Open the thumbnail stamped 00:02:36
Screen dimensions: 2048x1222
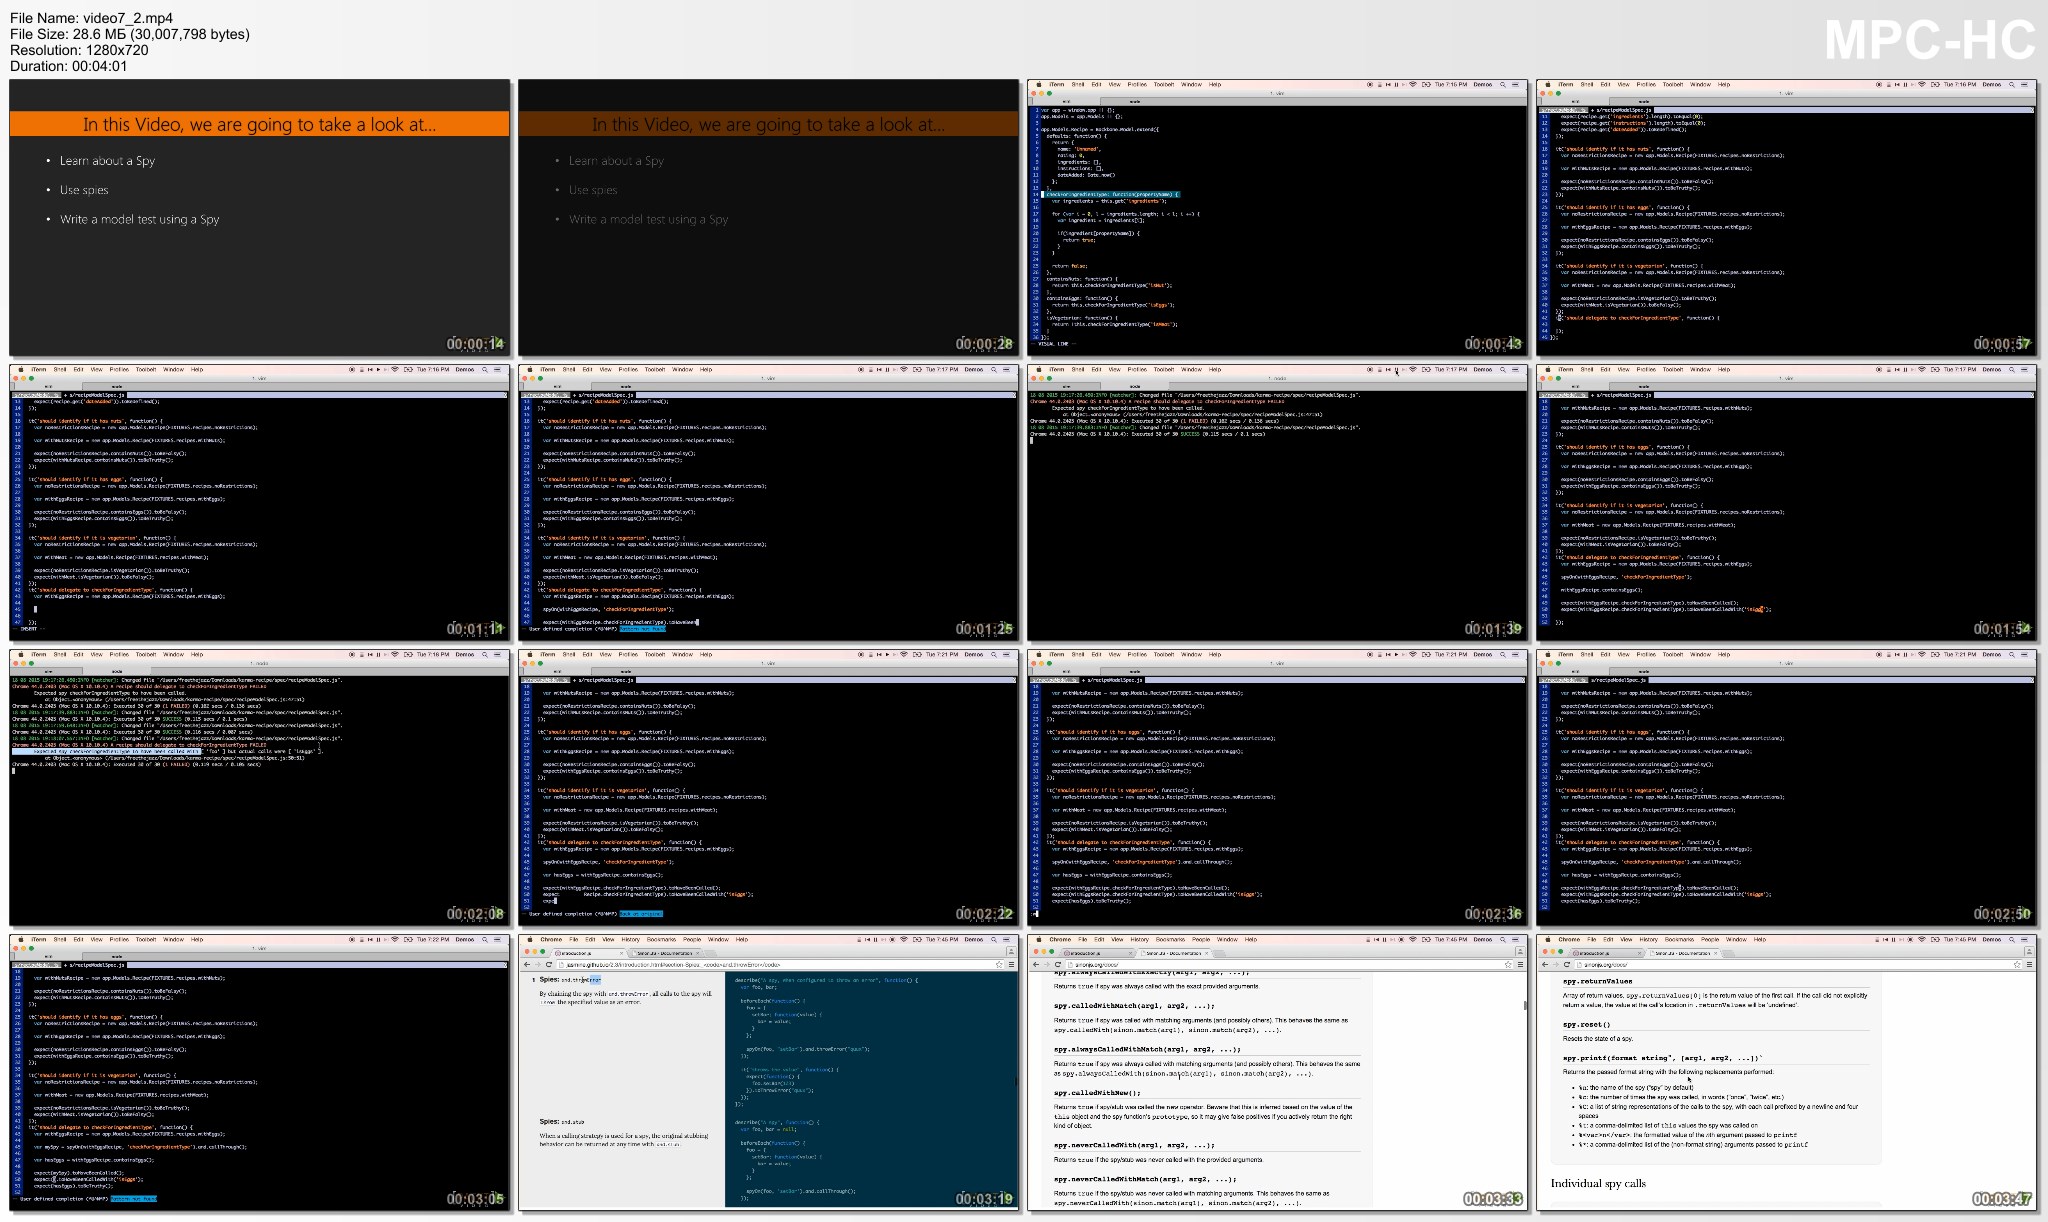coord(1278,788)
